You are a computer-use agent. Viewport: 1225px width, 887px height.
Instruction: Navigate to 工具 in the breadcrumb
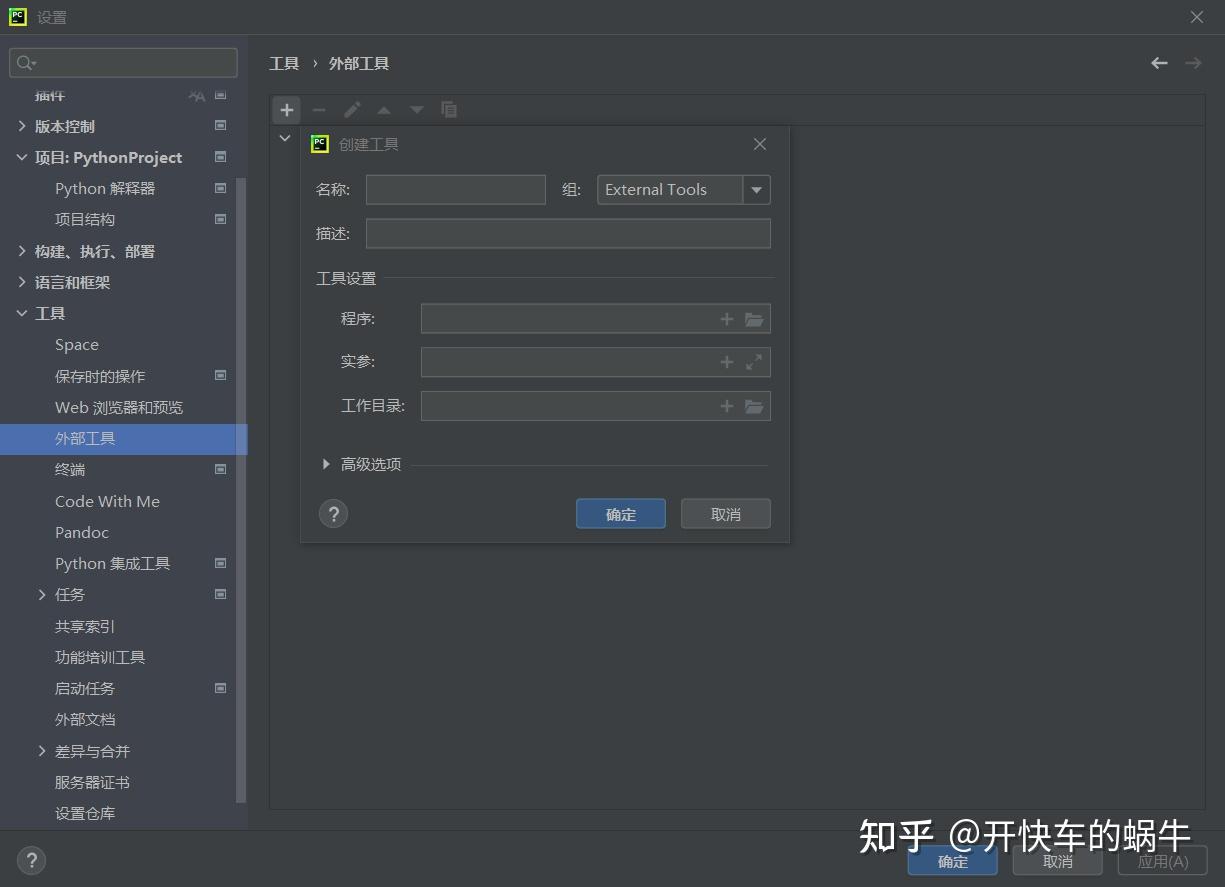coord(284,63)
